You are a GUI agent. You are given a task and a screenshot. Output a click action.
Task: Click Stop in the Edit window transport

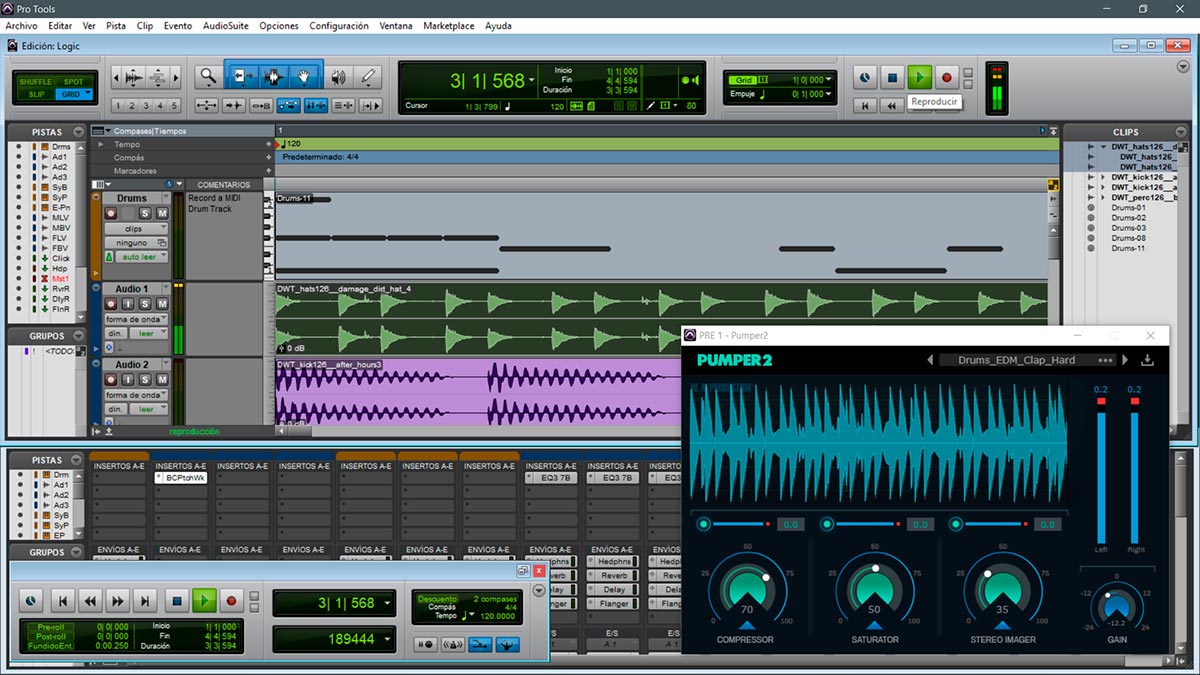click(893, 77)
